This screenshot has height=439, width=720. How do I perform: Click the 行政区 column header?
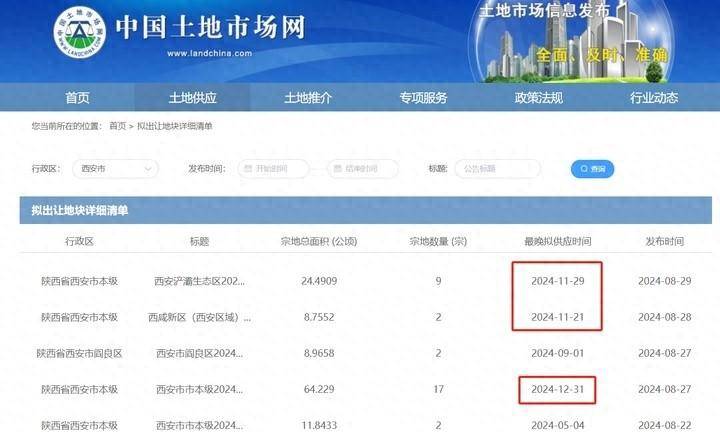click(x=79, y=241)
